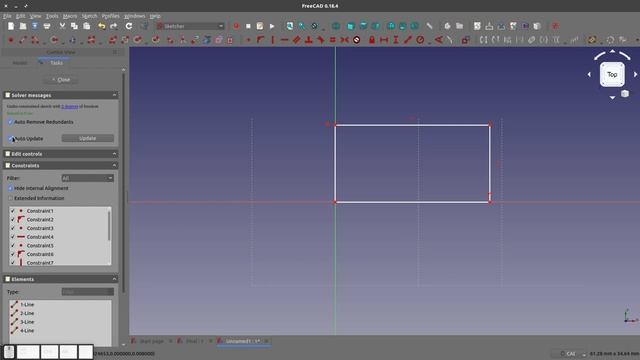Open the View menu
640x360 pixels.
pyautogui.click(x=36, y=16)
